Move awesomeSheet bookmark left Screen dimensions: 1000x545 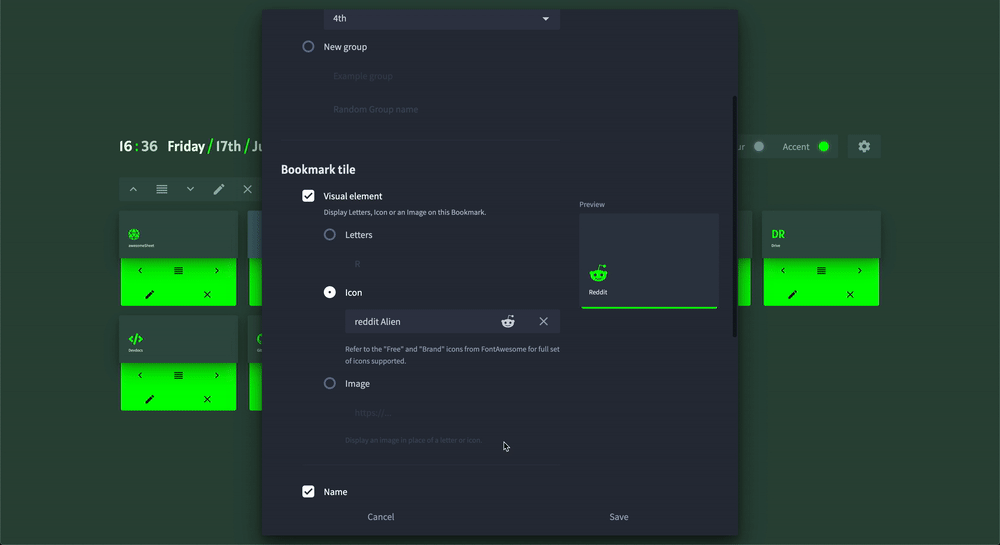pyautogui.click(x=140, y=271)
